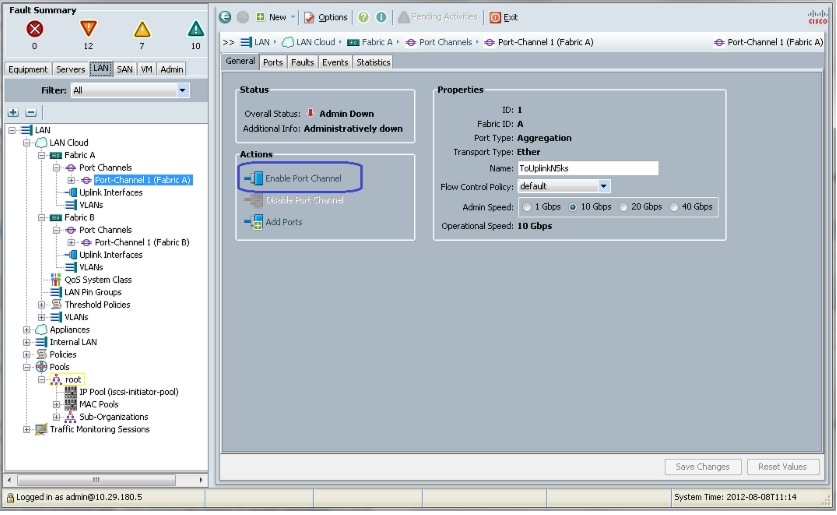Select Port-Channel 1 under Fabric B

141,242
